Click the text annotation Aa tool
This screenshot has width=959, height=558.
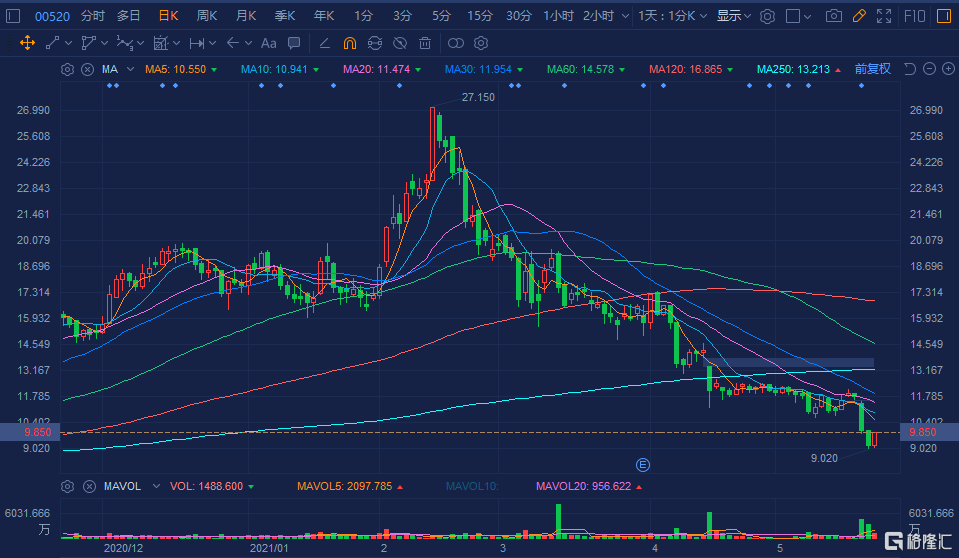click(268, 43)
